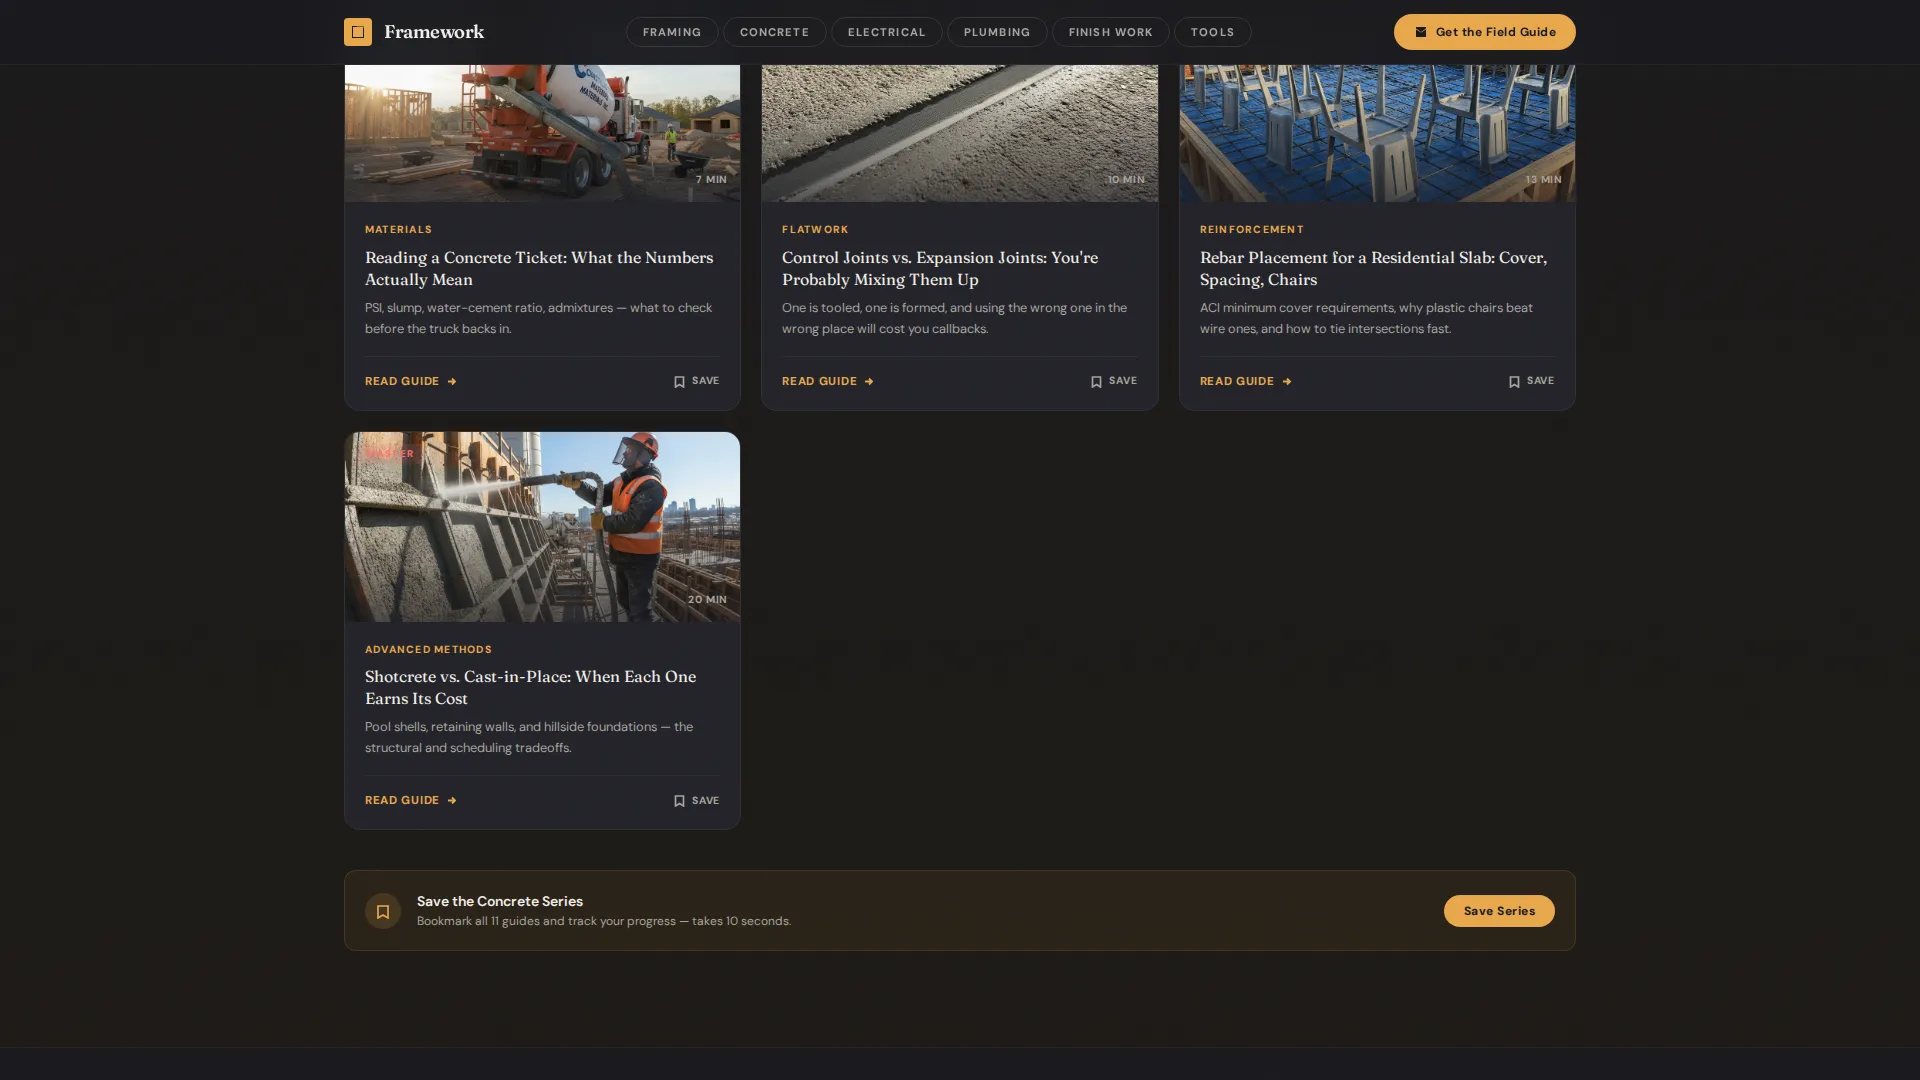Open the Concrete category
The image size is (1920, 1080).
pyautogui.click(x=774, y=32)
